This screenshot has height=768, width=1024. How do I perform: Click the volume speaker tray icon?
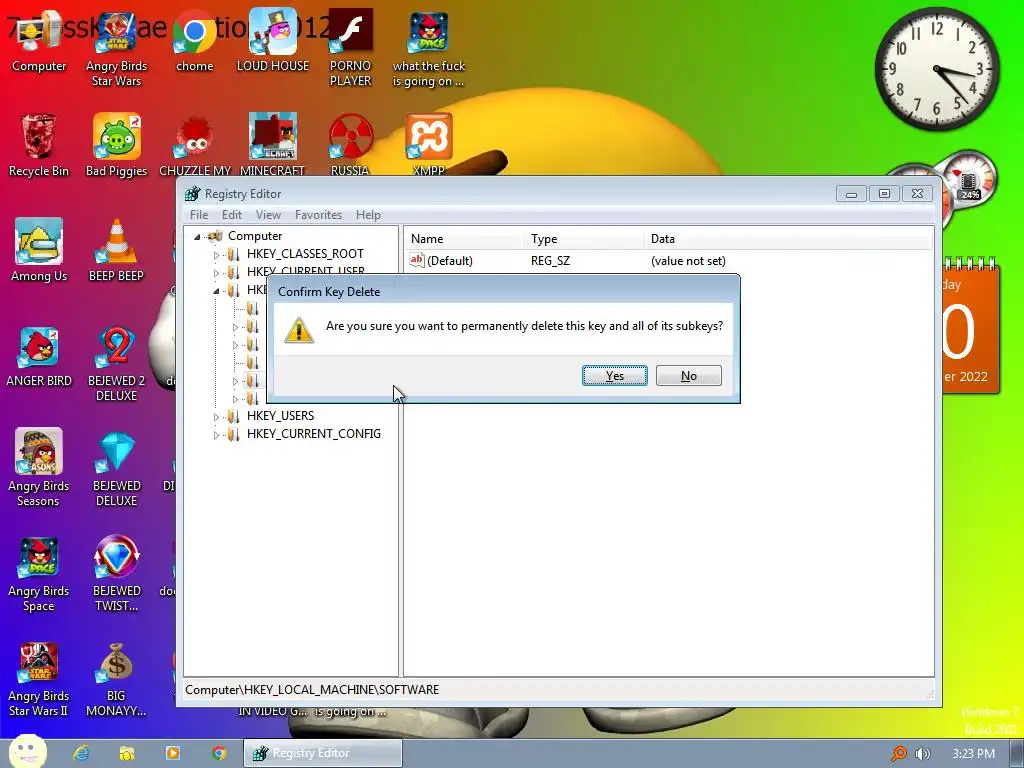pos(922,754)
